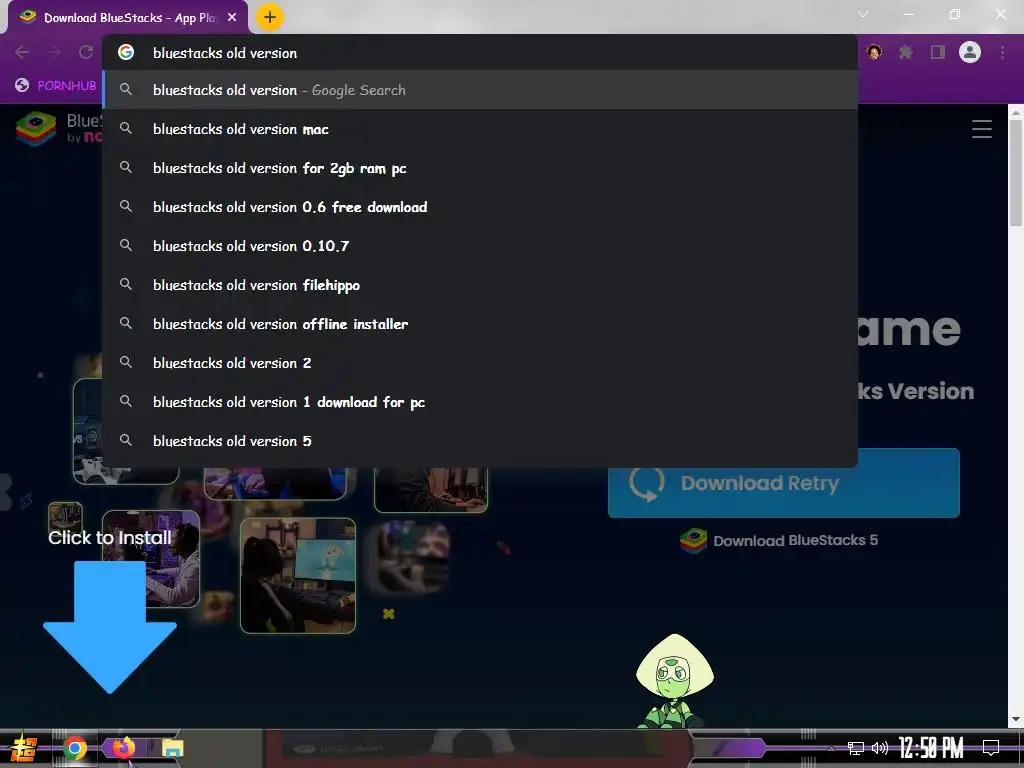Choose suggestion 'bluestacks old version 5'
Screen dimensions: 1024x768
click(480, 441)
